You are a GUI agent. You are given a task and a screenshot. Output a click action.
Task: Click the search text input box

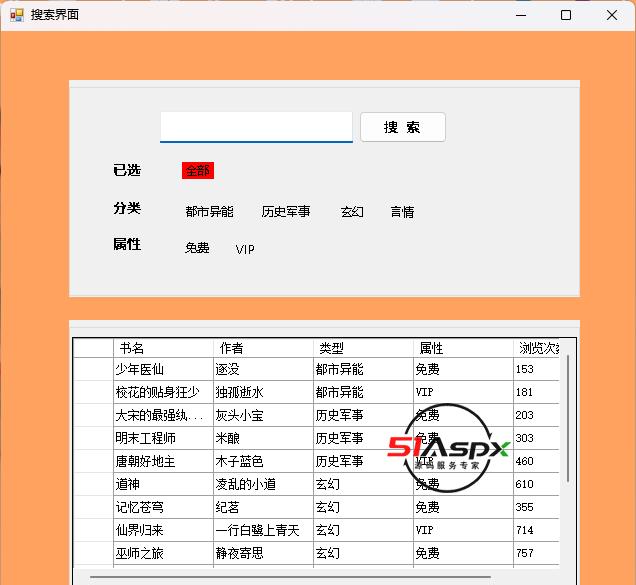[256, 127]
